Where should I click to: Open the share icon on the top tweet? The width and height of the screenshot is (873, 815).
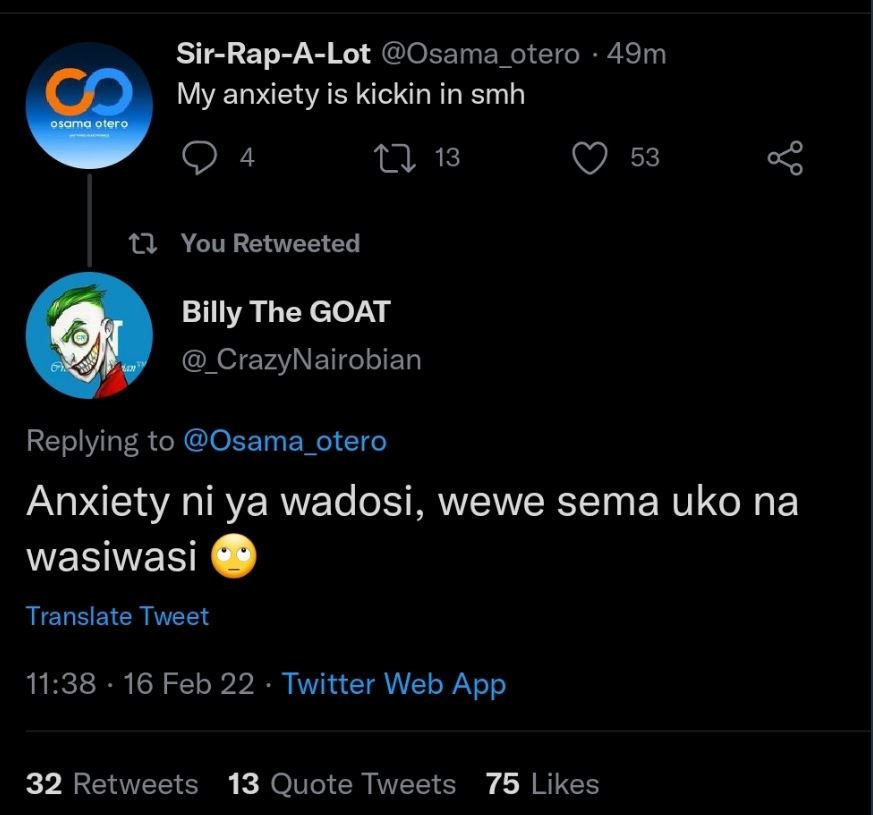(784, 157)
